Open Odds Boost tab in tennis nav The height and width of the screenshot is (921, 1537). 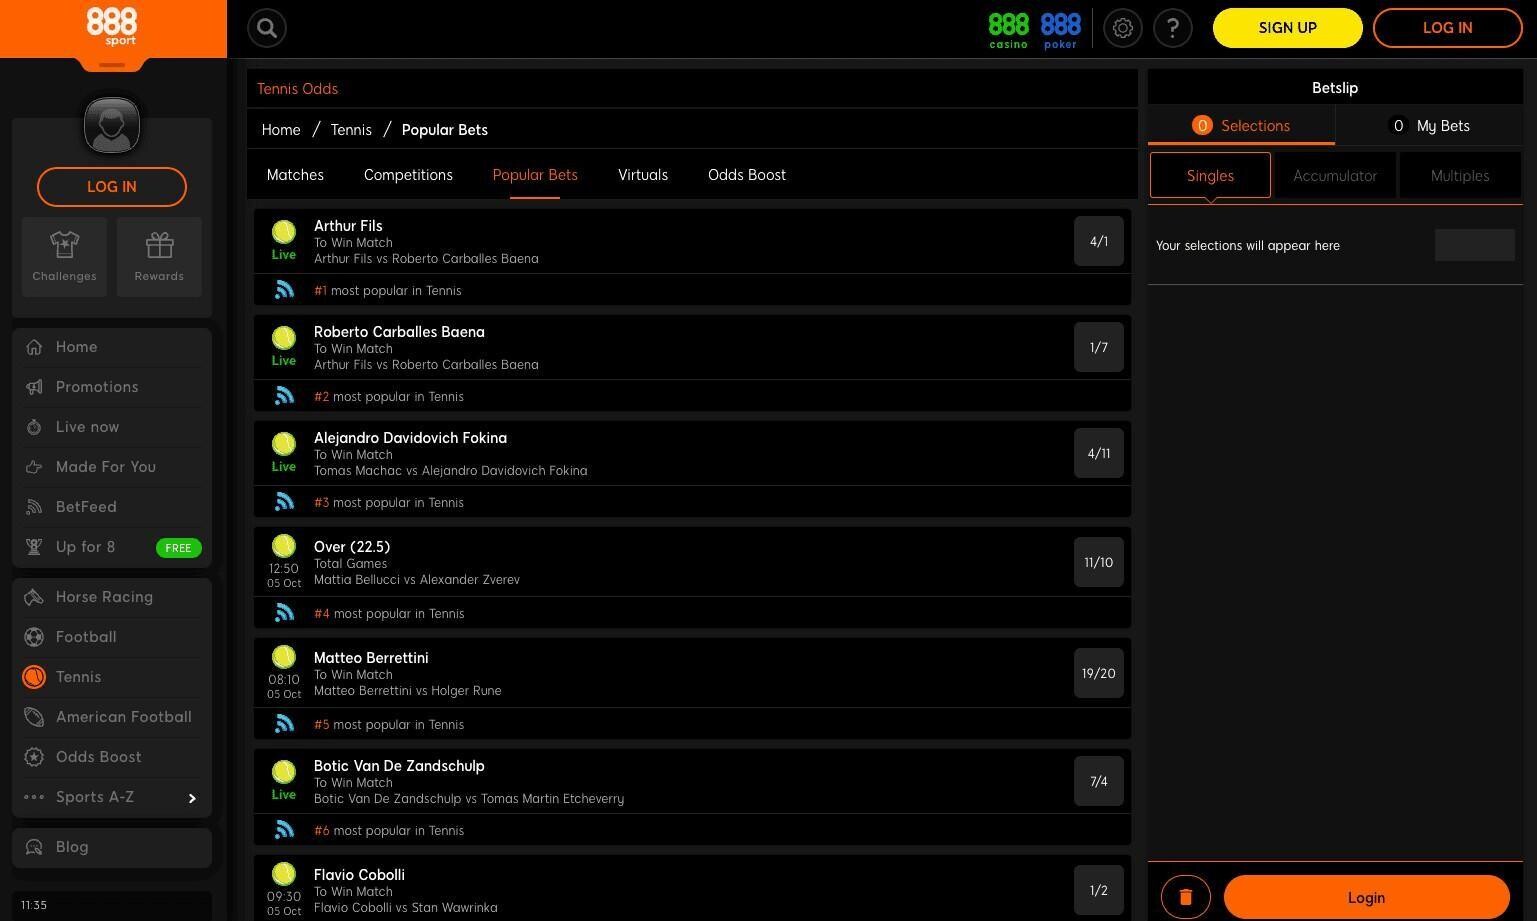coord(747,175)
